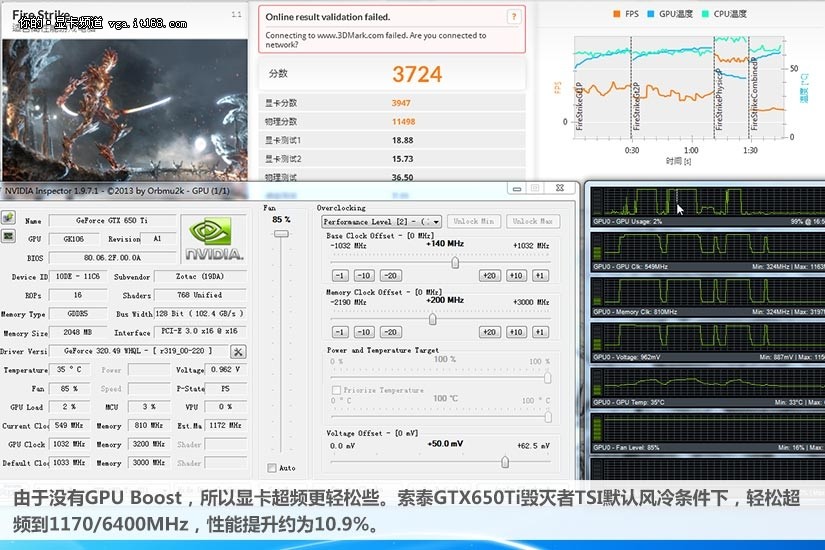Click the CPU温度 legend entry in chart
The image size is (825, 550).
tap(724, 14)
